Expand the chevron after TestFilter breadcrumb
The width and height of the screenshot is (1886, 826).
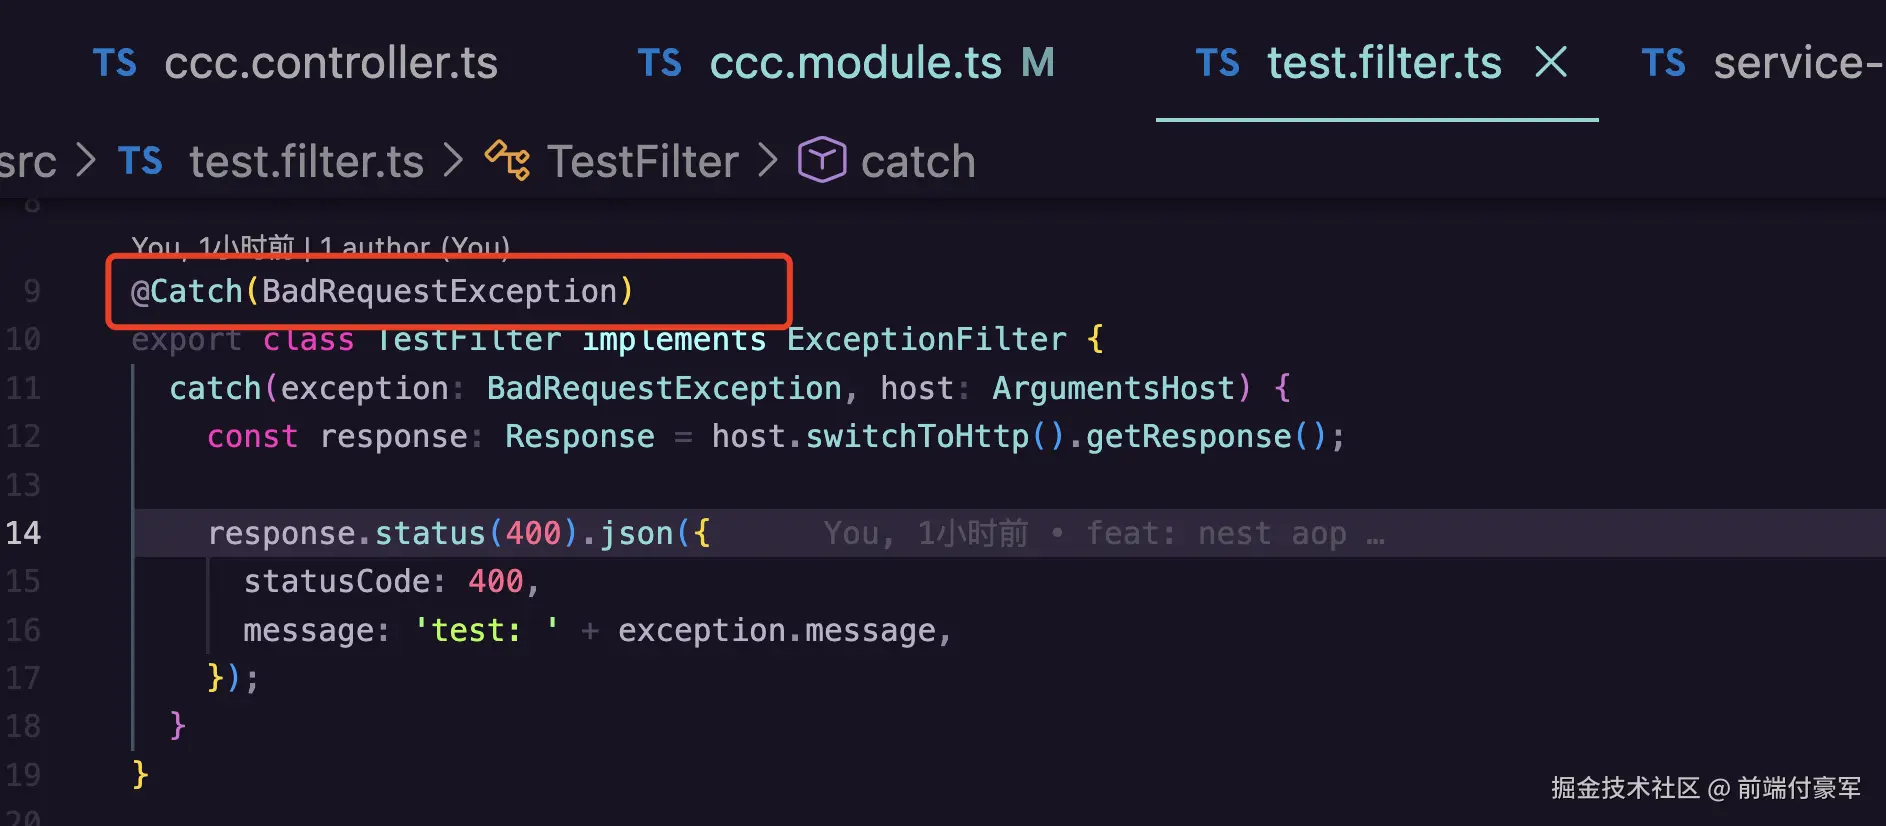768,160
